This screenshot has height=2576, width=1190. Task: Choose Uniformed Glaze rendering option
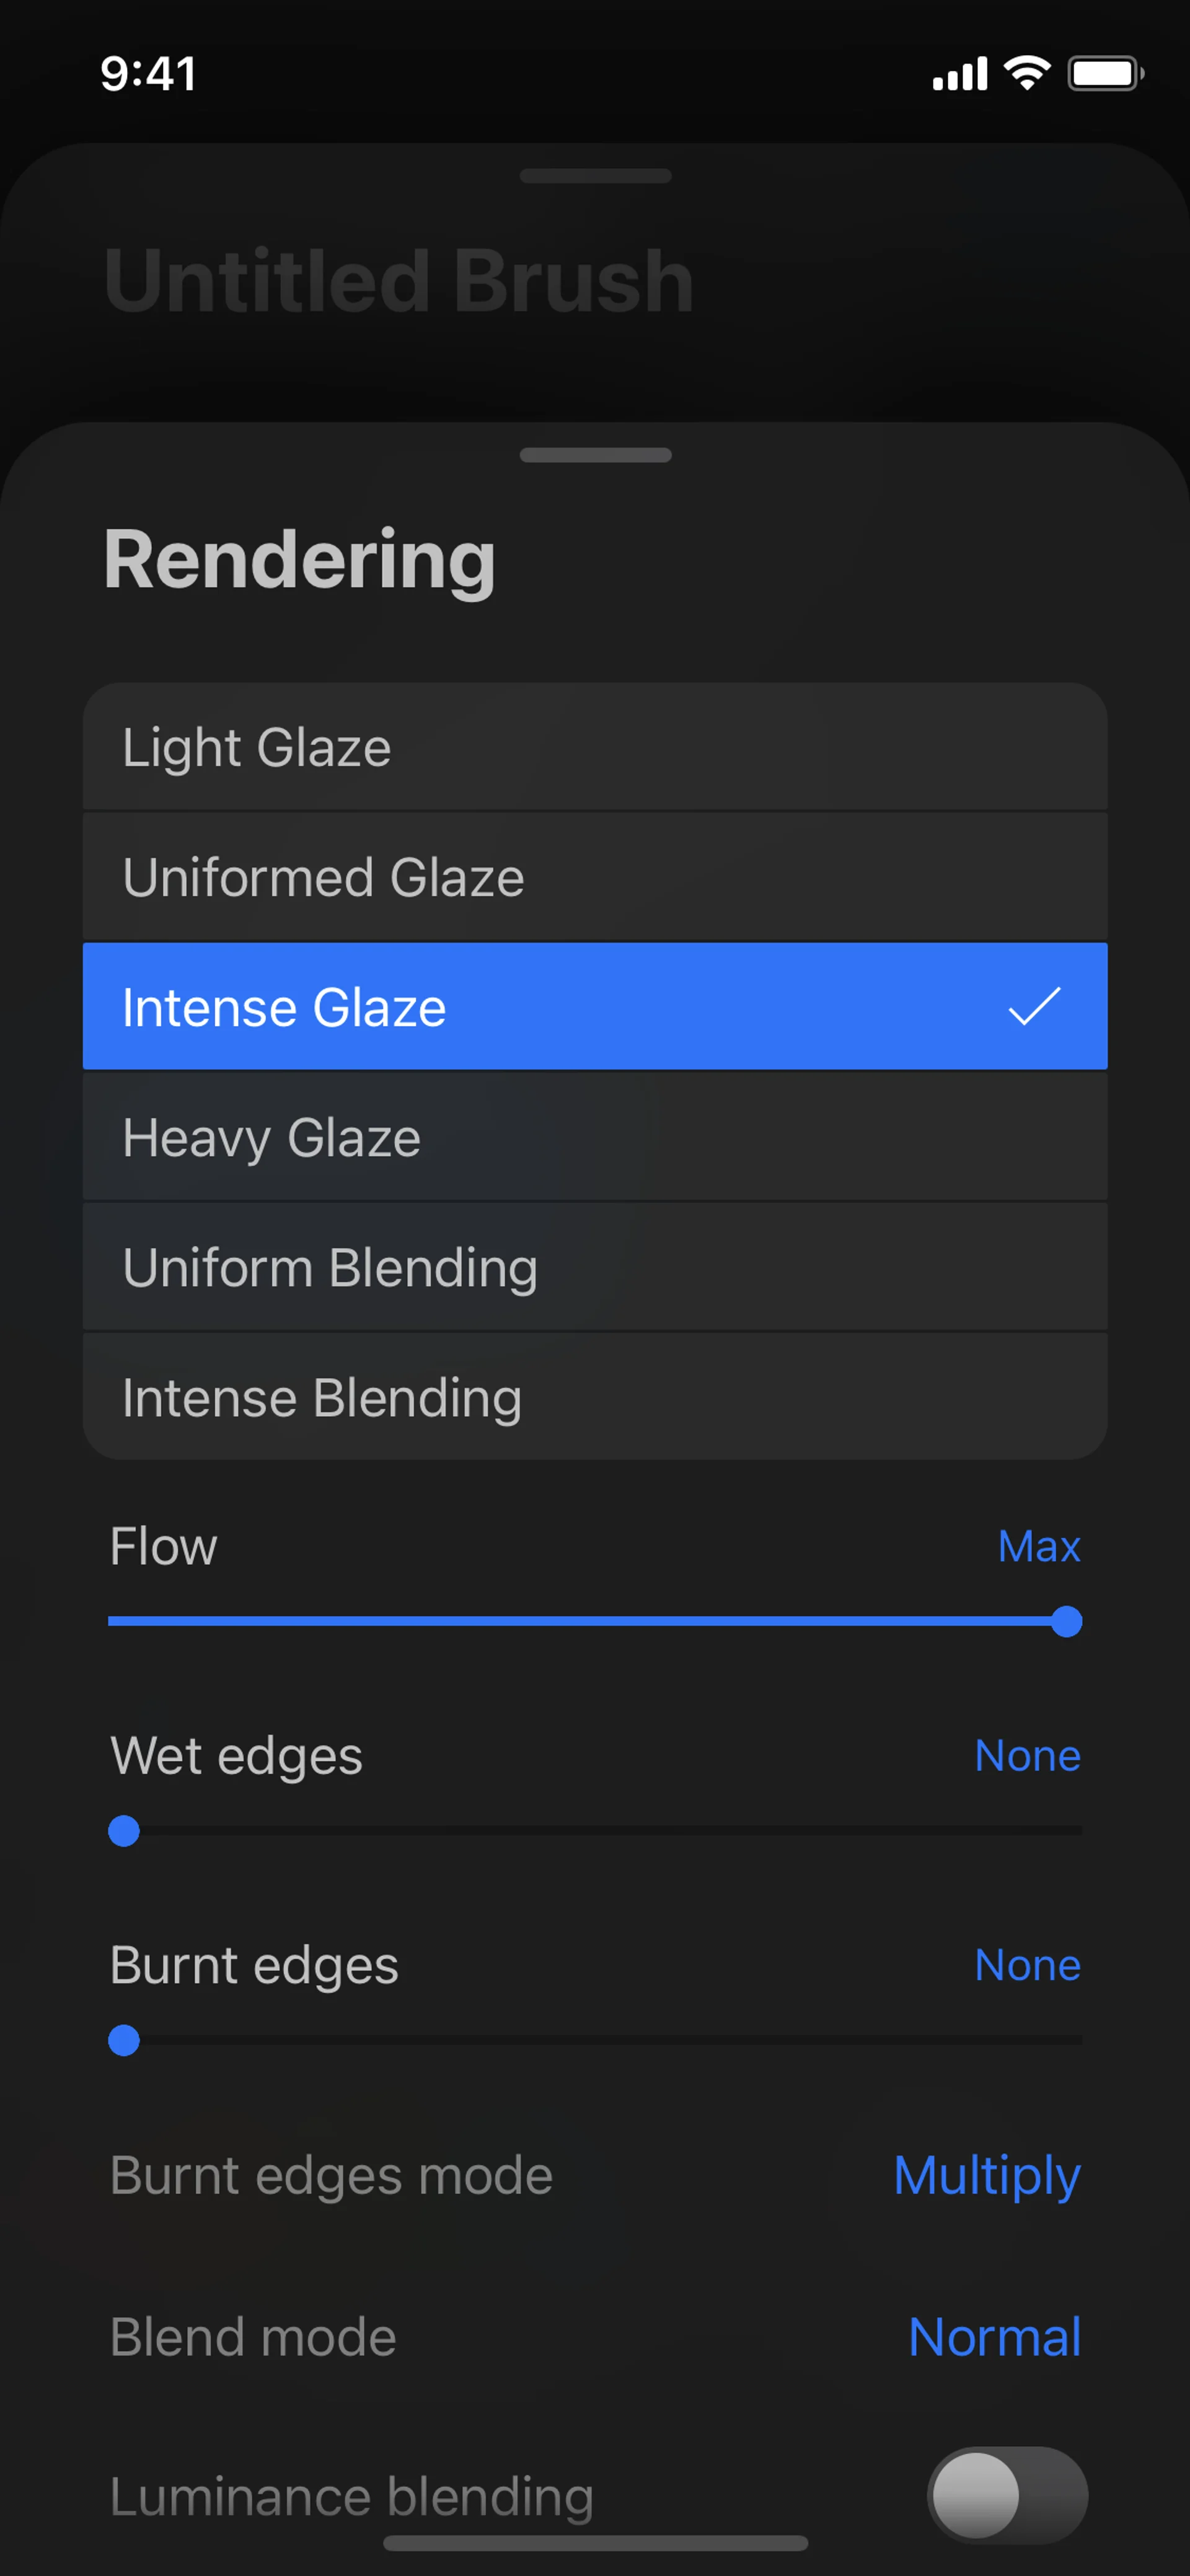point(594,877)
